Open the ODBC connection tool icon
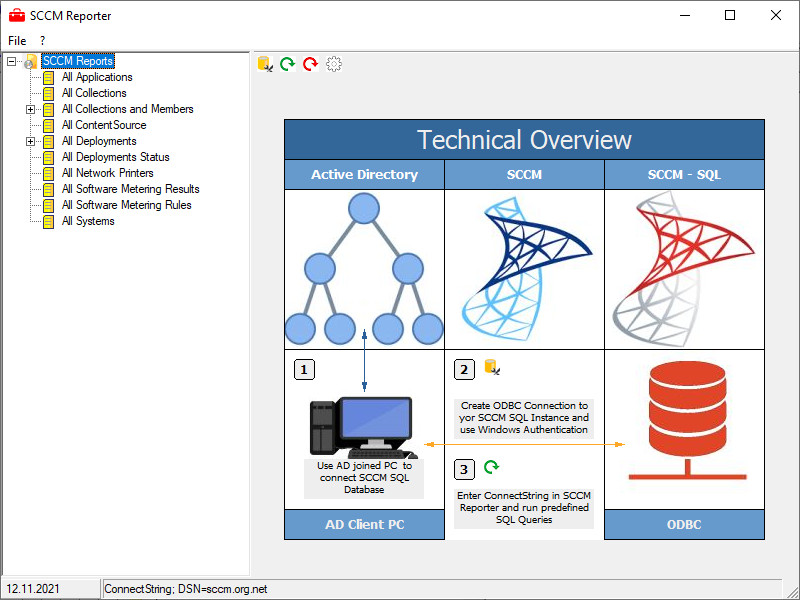The height and width of the screenshot is (600, 800). pyautogui.click(x=265, y=64)
